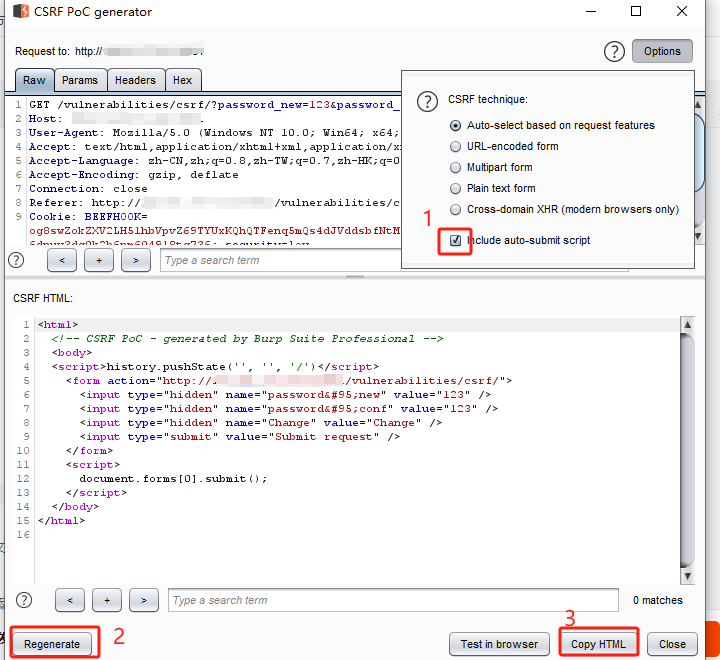
Task: Switch to the Raw tab
Action: [34, 80]
